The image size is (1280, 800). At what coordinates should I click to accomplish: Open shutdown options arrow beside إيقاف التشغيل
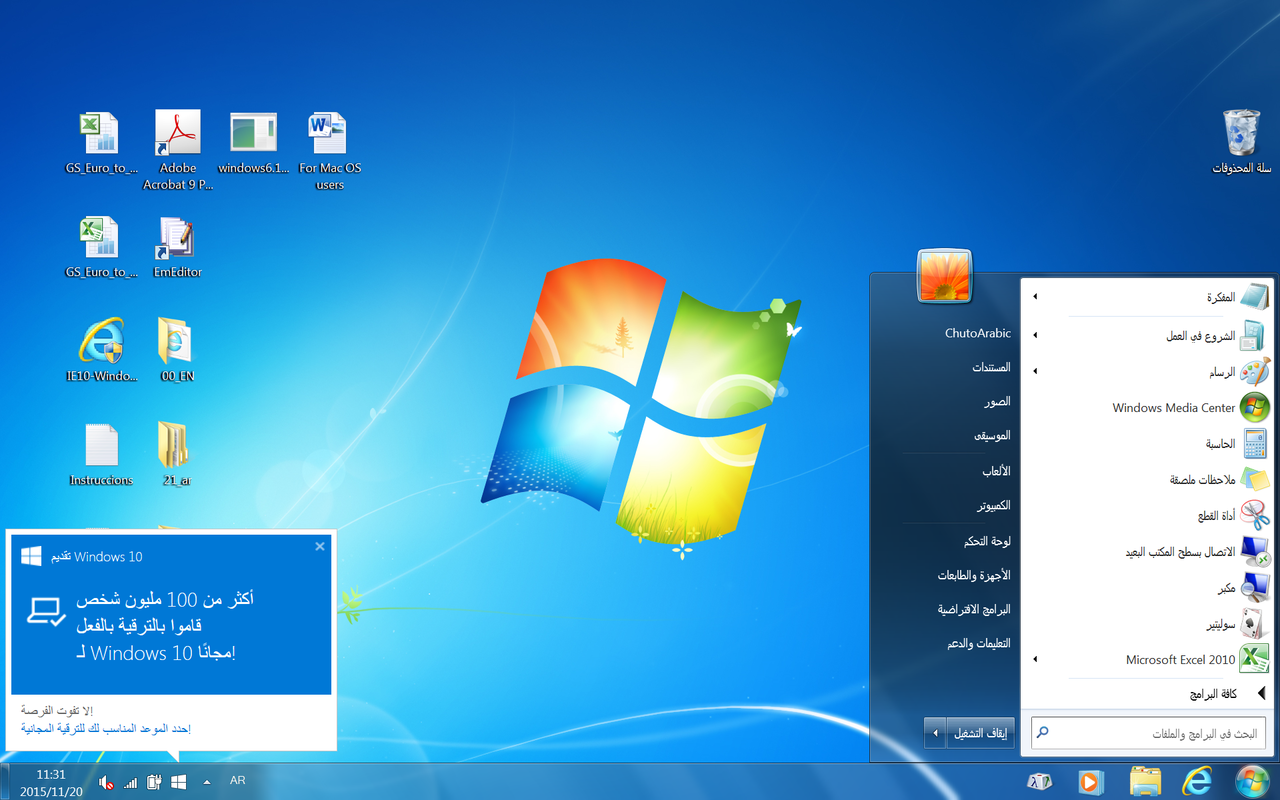pos(935,733)
